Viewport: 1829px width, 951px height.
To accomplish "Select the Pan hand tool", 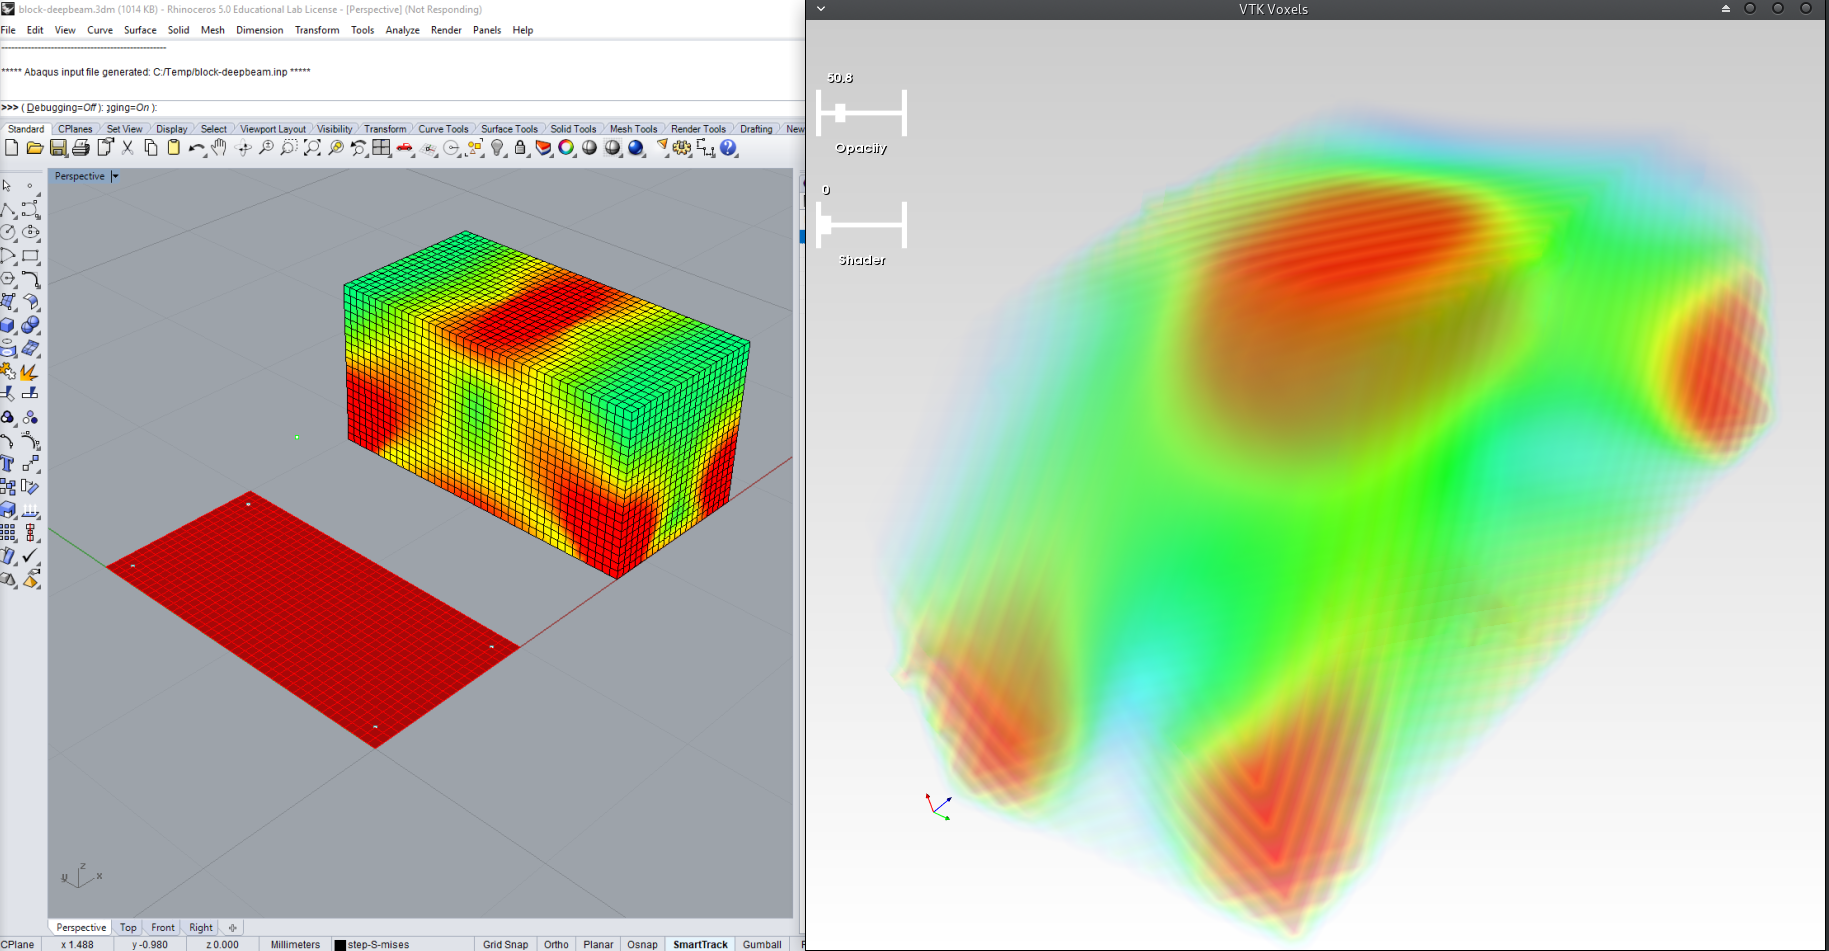I will coord(219,148).
